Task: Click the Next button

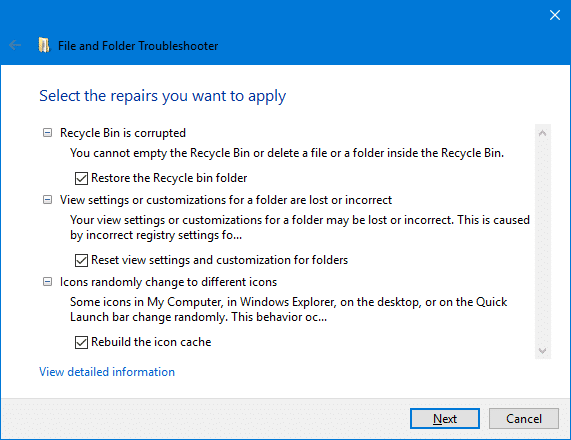Action: [445, 419]
